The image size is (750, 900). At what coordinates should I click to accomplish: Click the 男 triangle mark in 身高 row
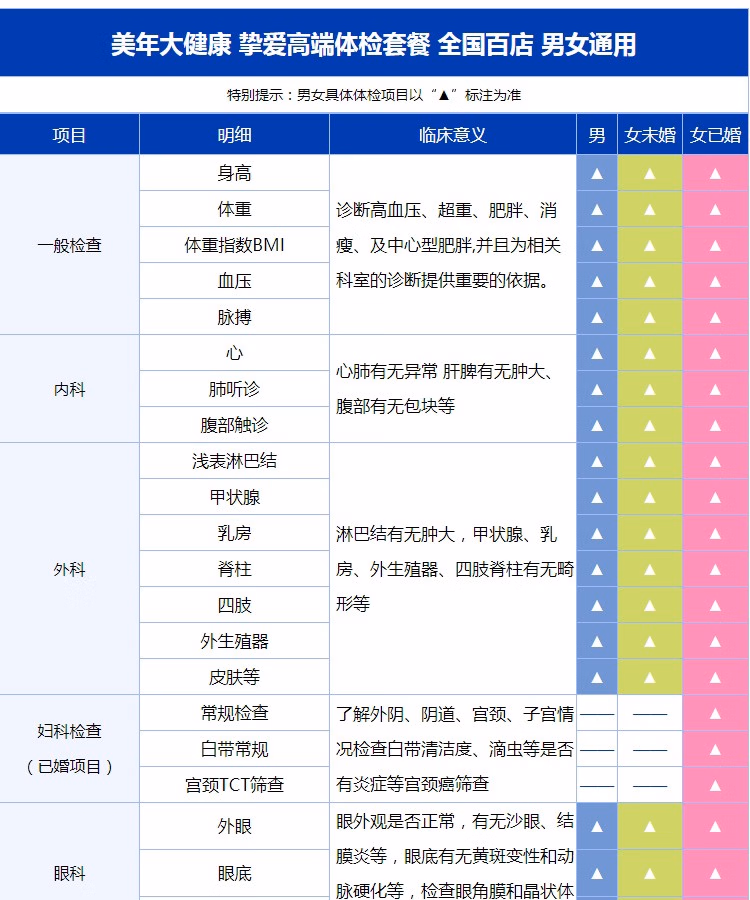coord(597,173)
